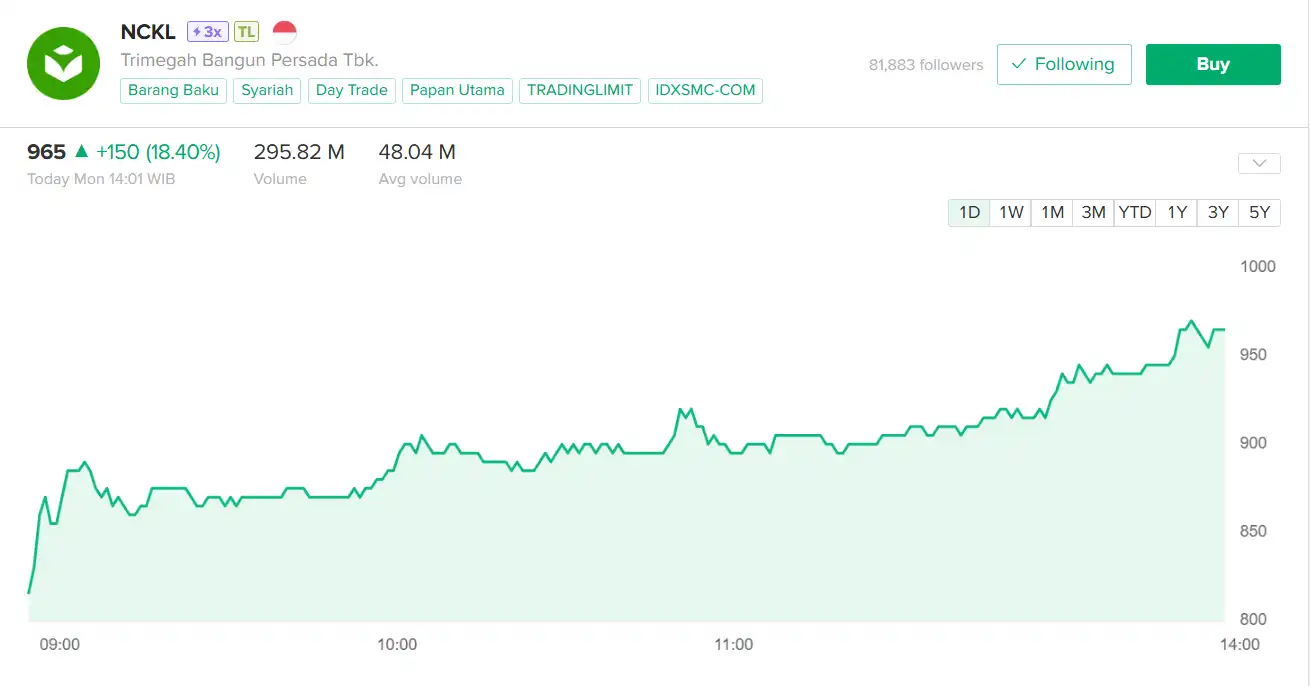Click the +150 (18.40%) change value

click(158, 152)
